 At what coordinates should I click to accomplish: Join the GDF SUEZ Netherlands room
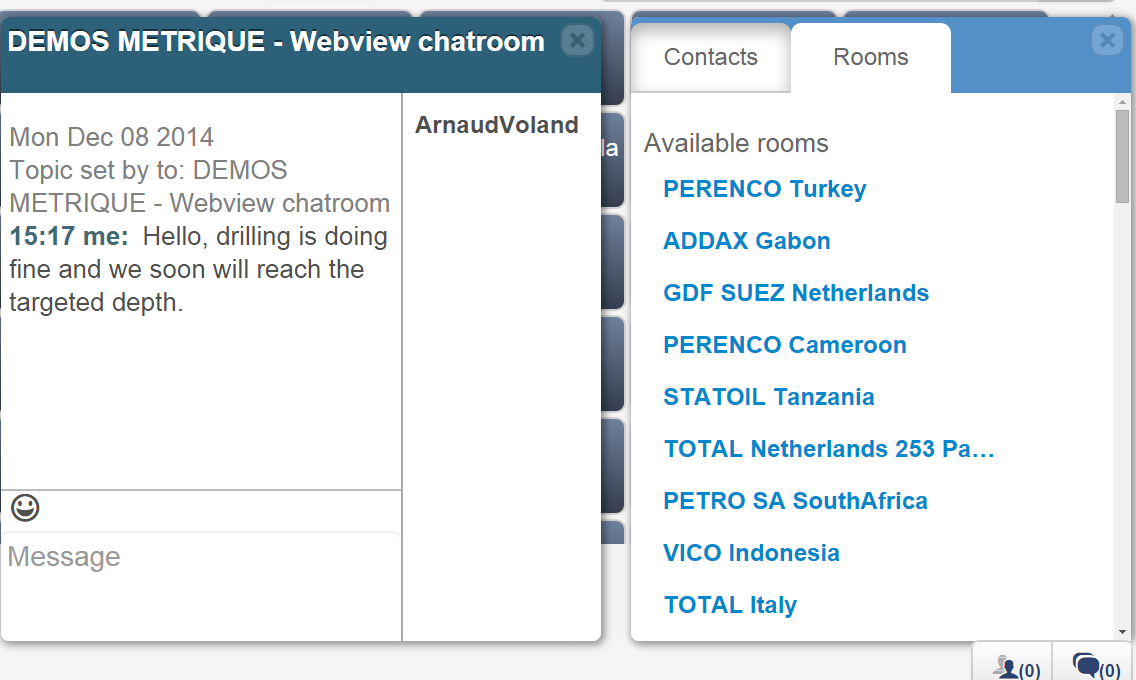[796, 293]
